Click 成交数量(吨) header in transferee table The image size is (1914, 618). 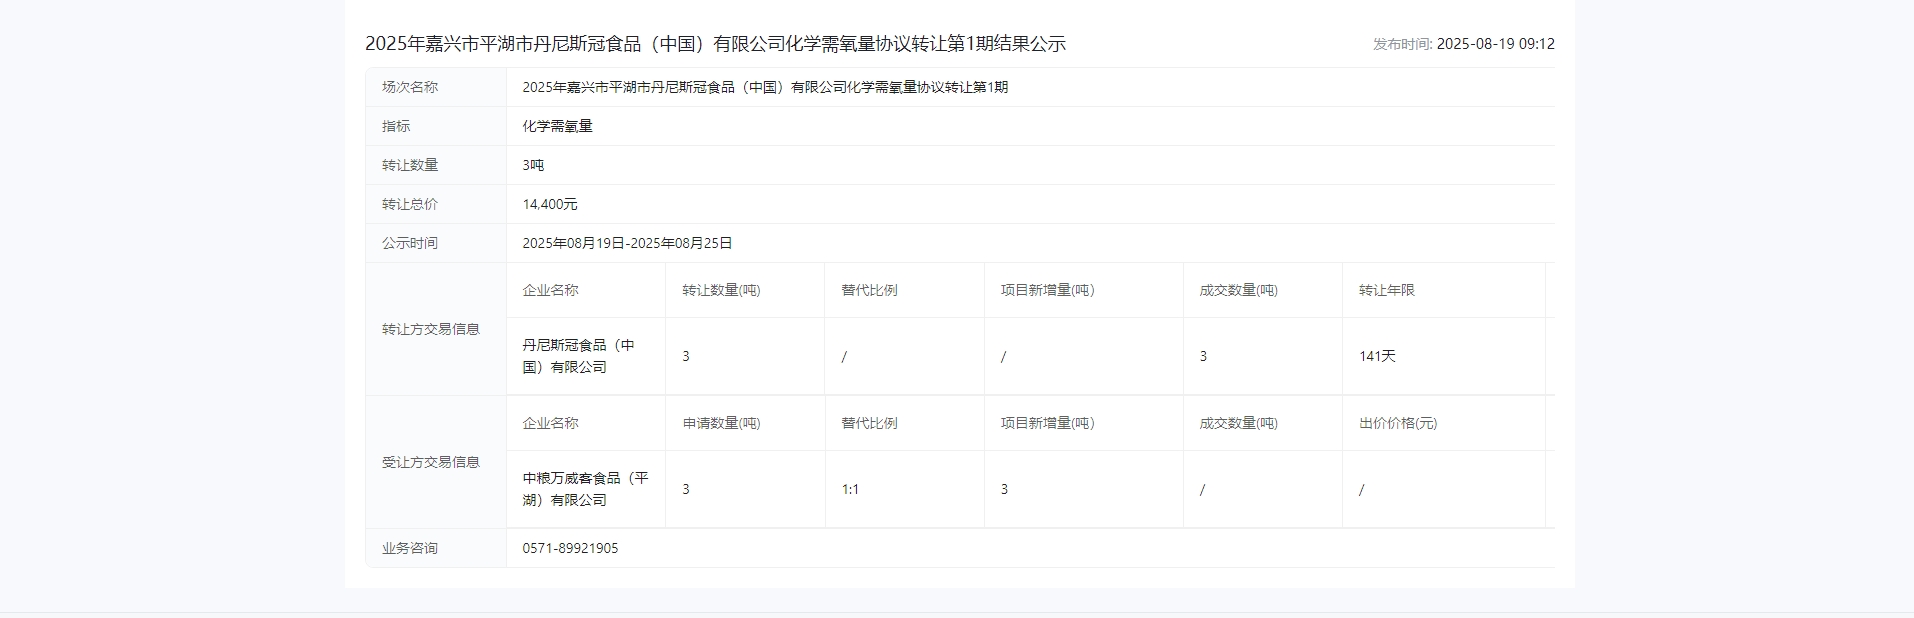(x=1238, y=423)
